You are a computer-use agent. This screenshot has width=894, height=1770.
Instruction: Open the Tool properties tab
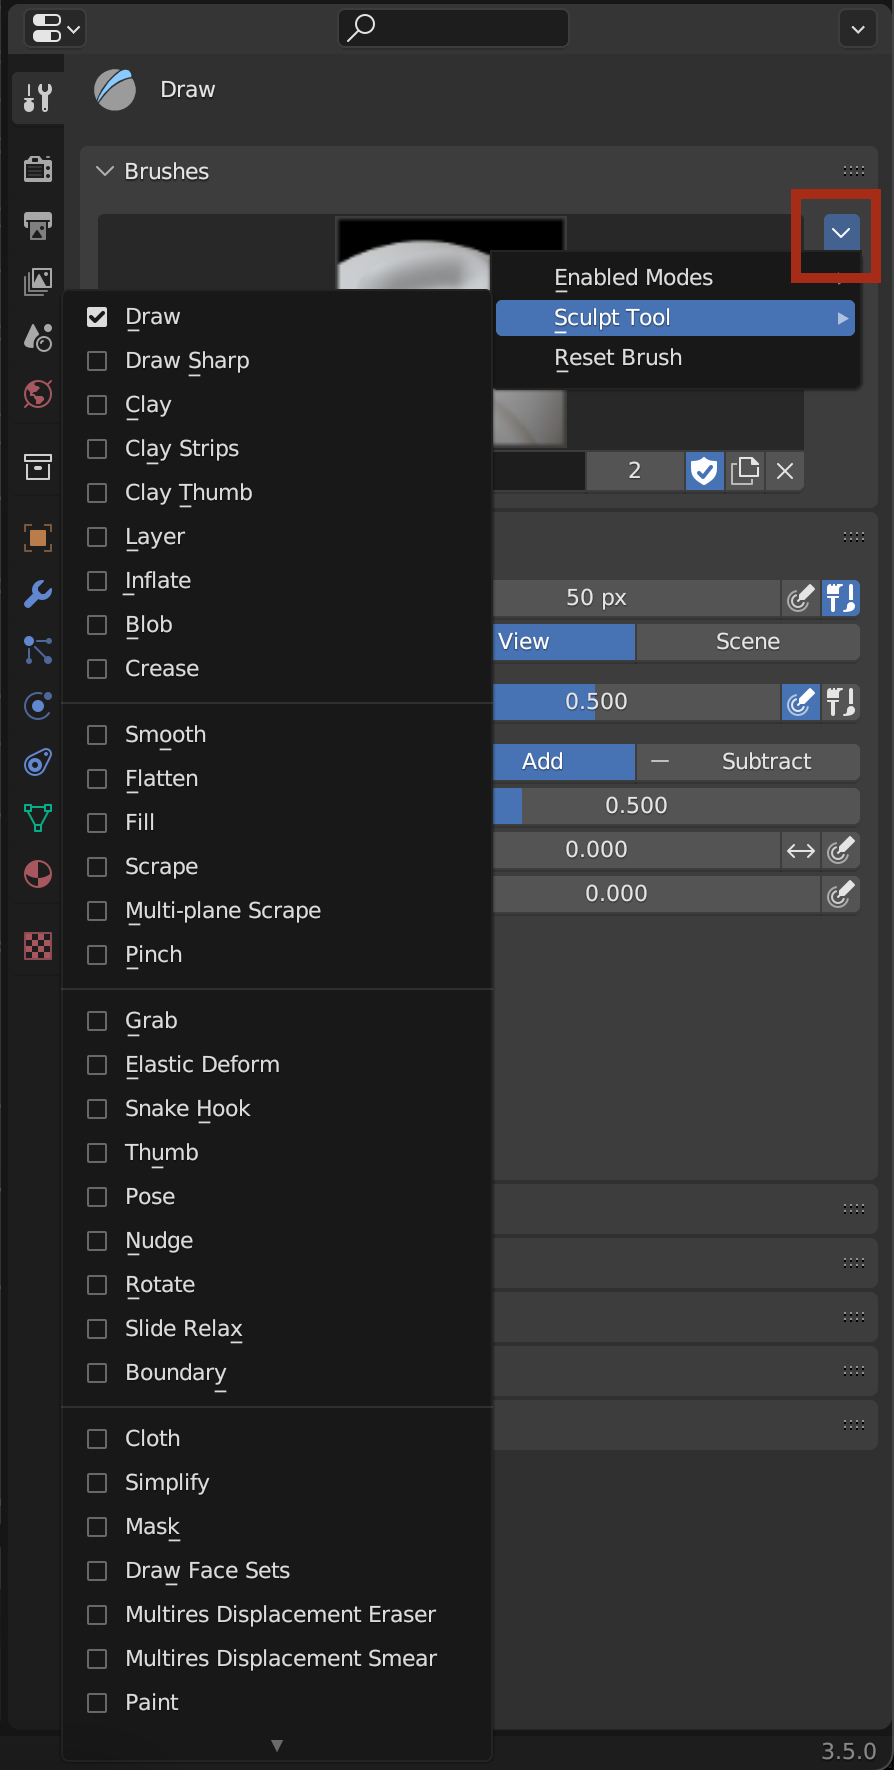[x=38, y=97]
